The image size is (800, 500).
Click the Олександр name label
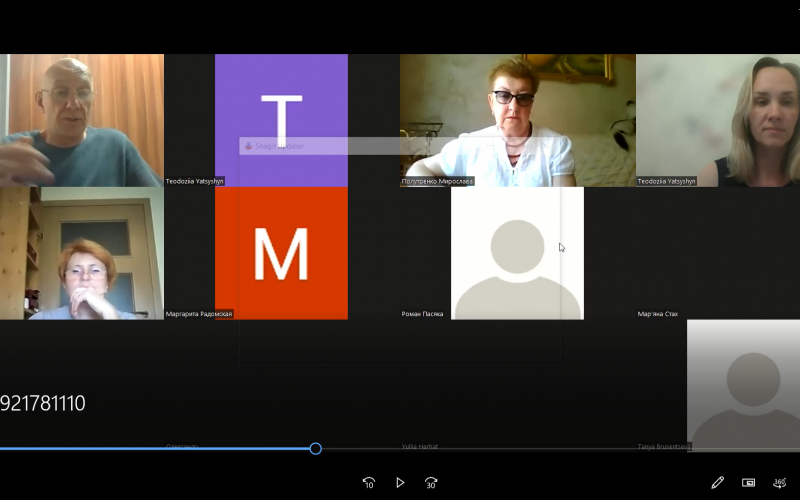182,446
